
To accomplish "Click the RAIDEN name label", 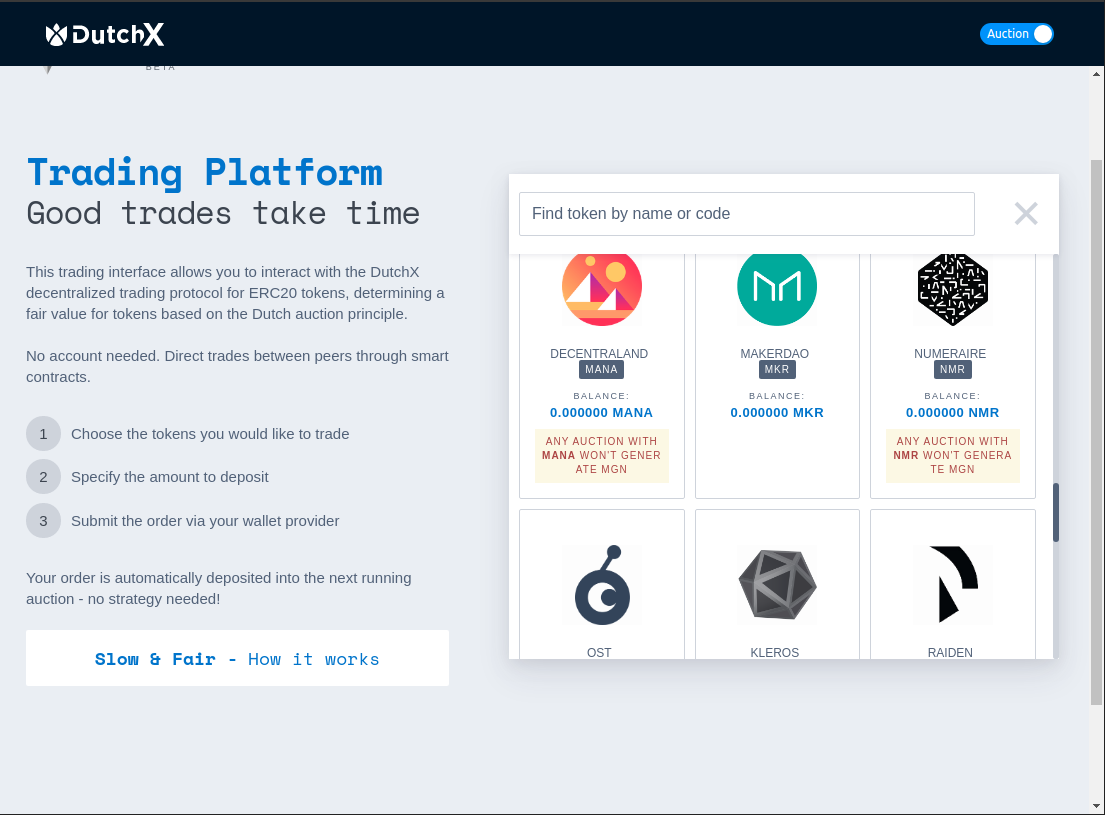I will point(950,653).
